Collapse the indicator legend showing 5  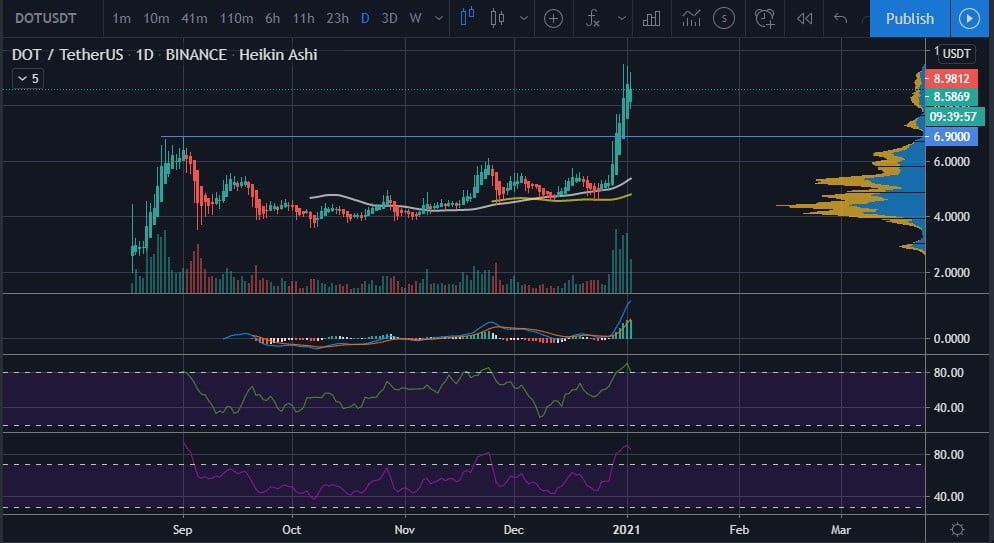coord(28,79)
